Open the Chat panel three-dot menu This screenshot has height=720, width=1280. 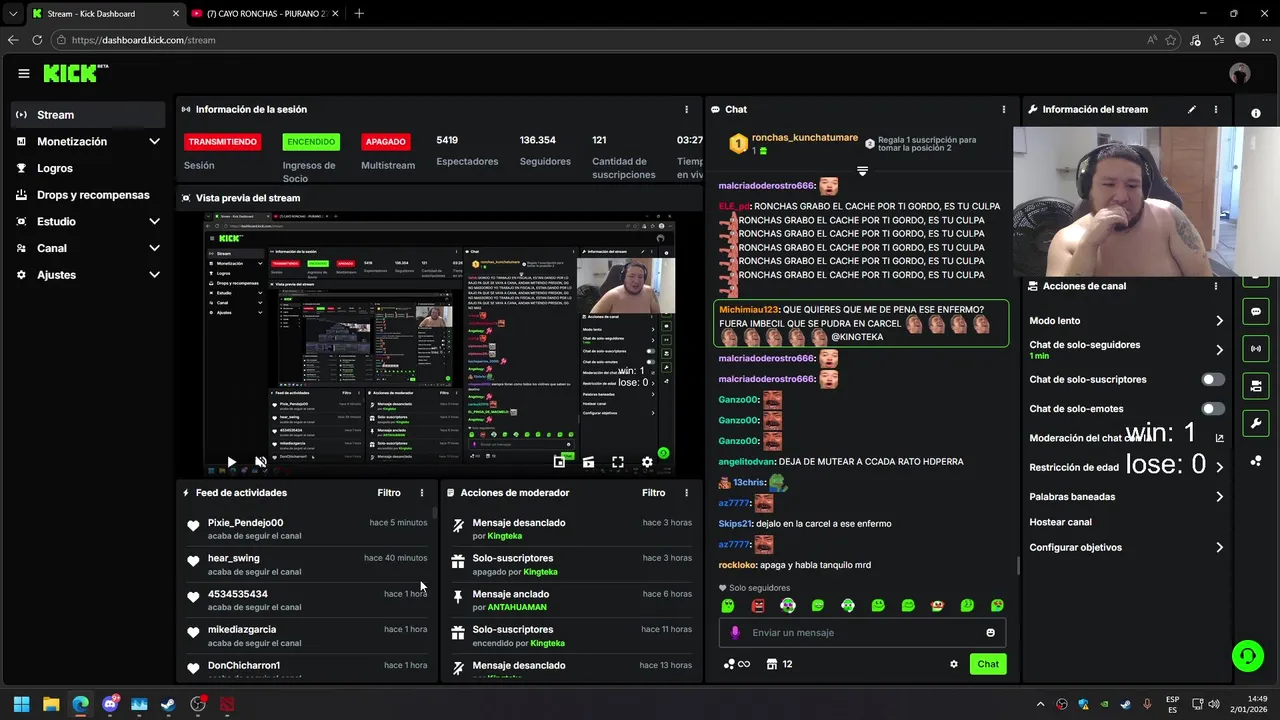pos(1004,109)
